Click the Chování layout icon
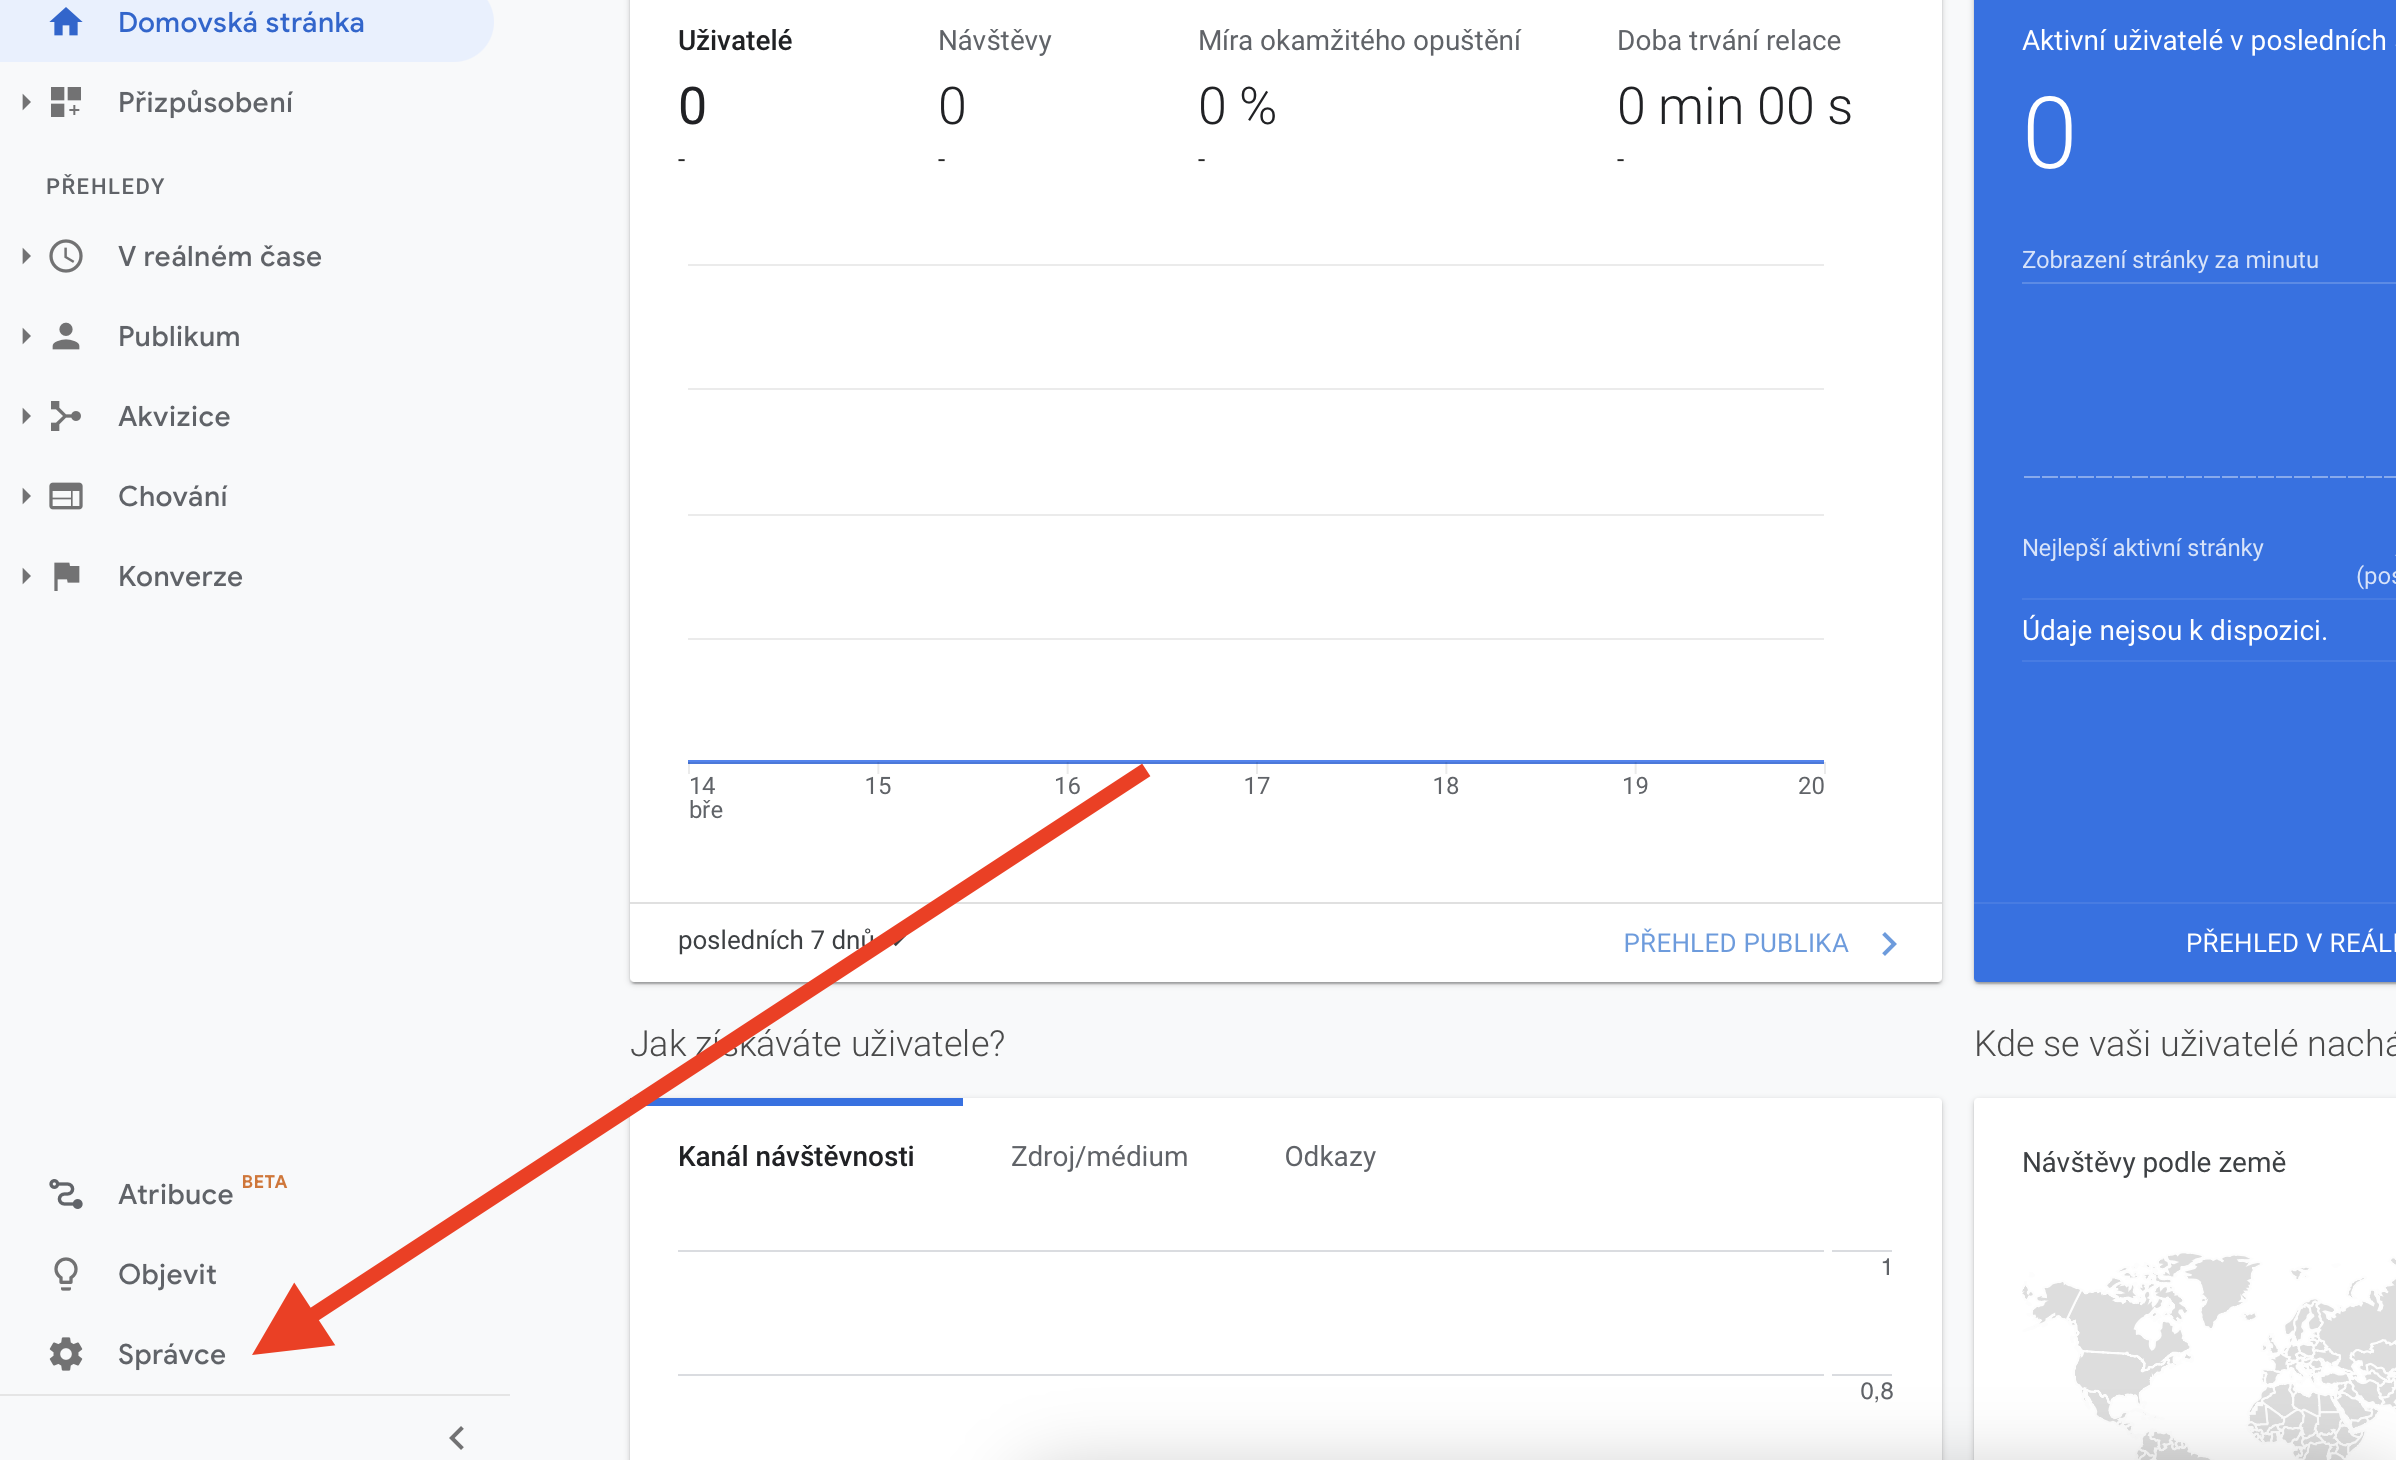This screenshot has width=2396, height=1460. coord(66,496)
